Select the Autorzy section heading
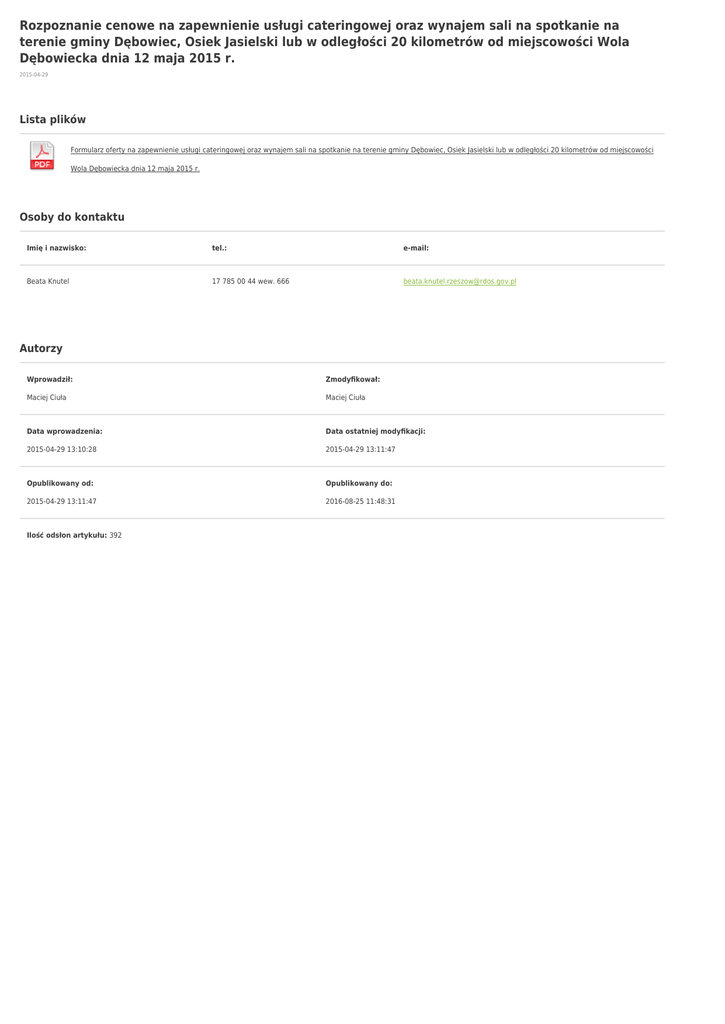 pos(41,348)
